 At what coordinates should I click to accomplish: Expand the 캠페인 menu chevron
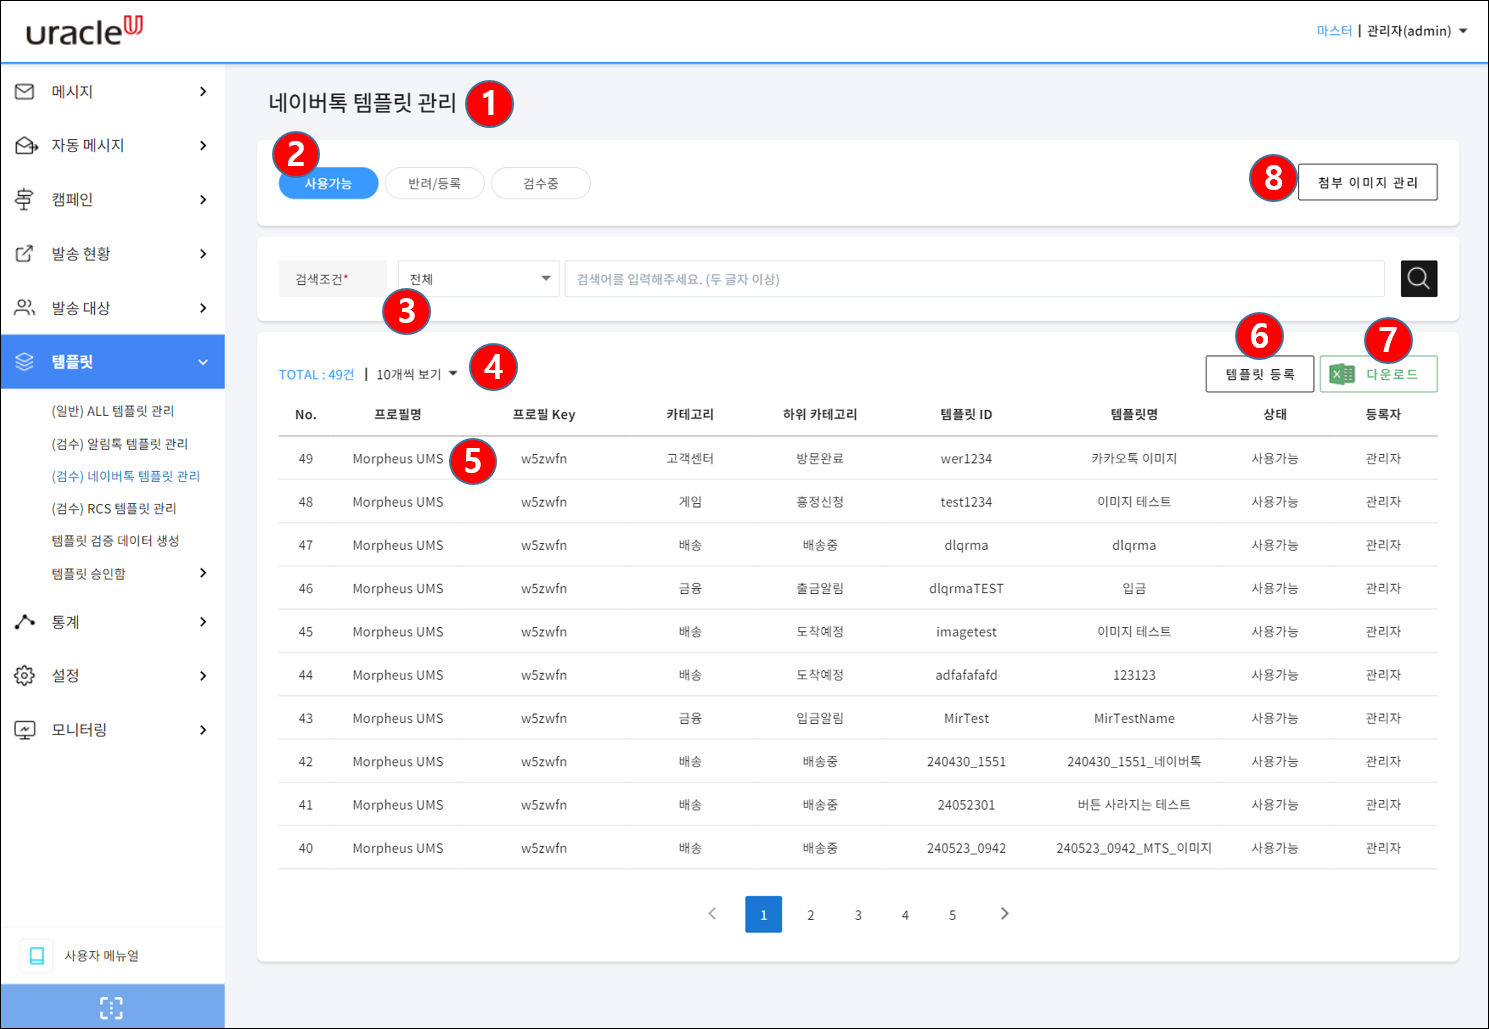click(x=203, y=200)
